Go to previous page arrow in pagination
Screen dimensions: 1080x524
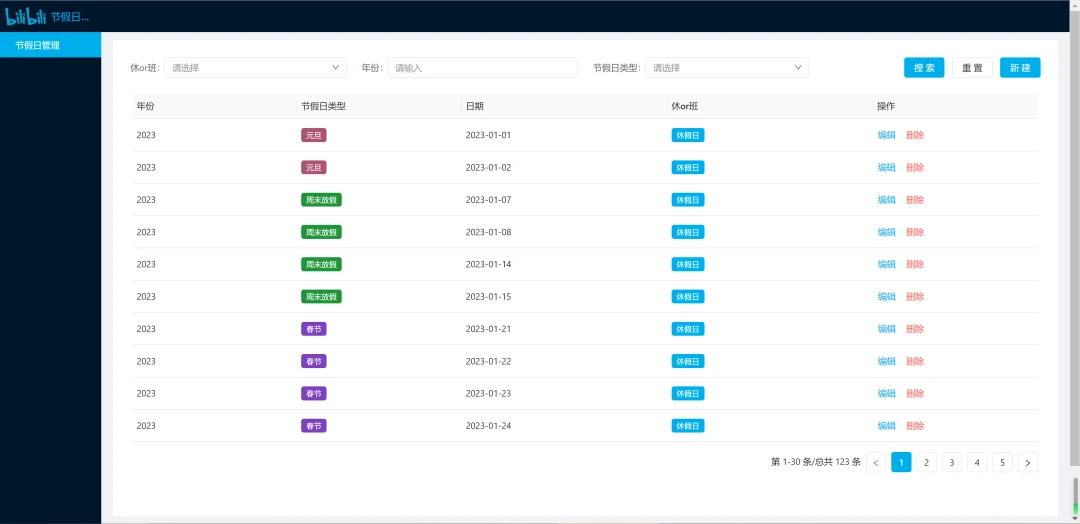click(x=875, y=463)
